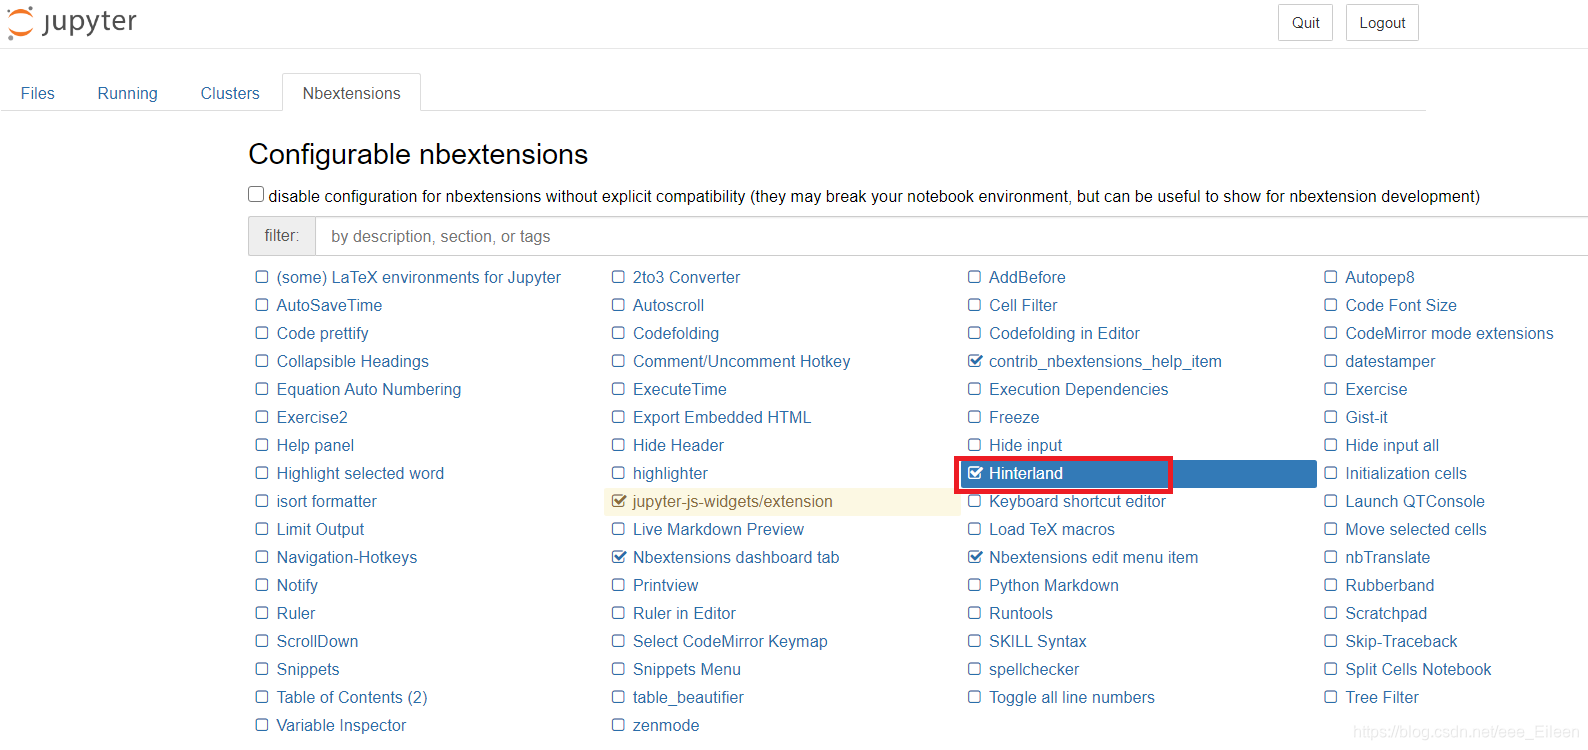Select the Initialization cells link
The width and height of the screenshot is (1588, 750).
(x=1405, y=473)
